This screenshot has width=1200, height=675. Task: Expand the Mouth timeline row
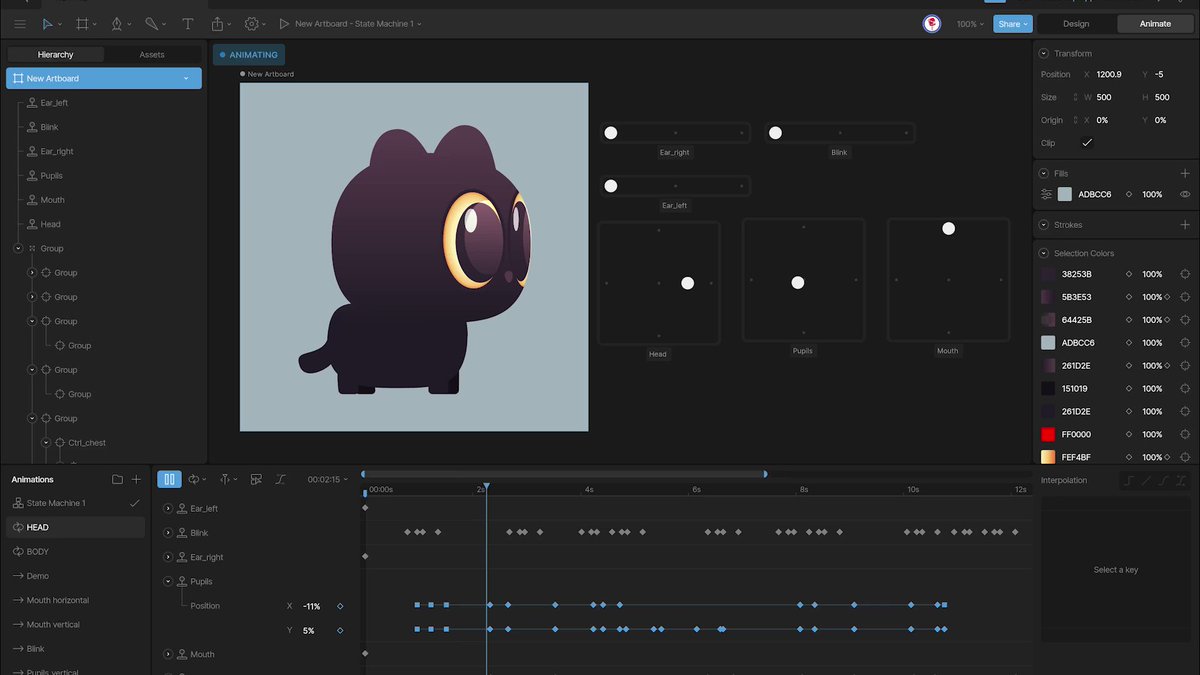click(168, 654)
